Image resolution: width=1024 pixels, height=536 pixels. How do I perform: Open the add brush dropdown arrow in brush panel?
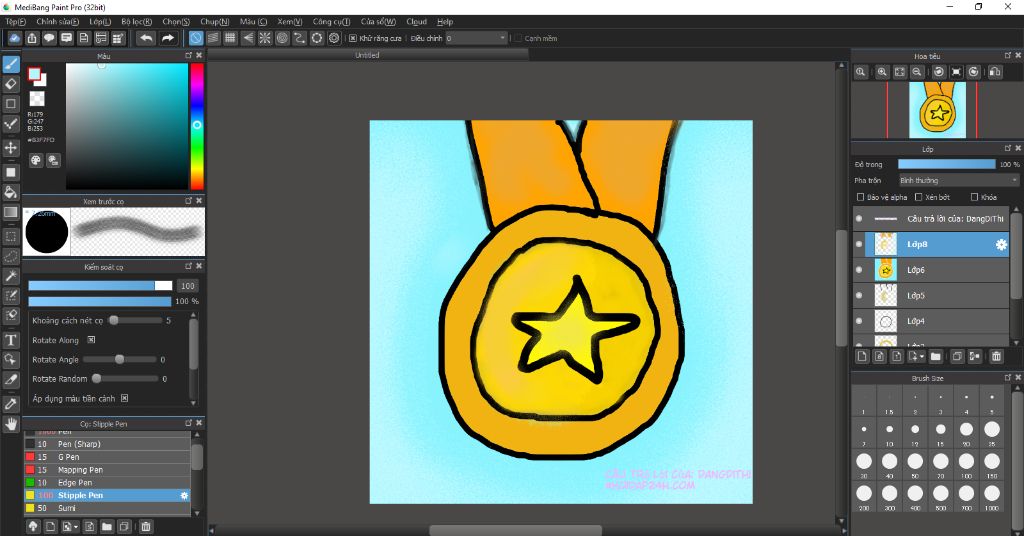tap(76, 527)
